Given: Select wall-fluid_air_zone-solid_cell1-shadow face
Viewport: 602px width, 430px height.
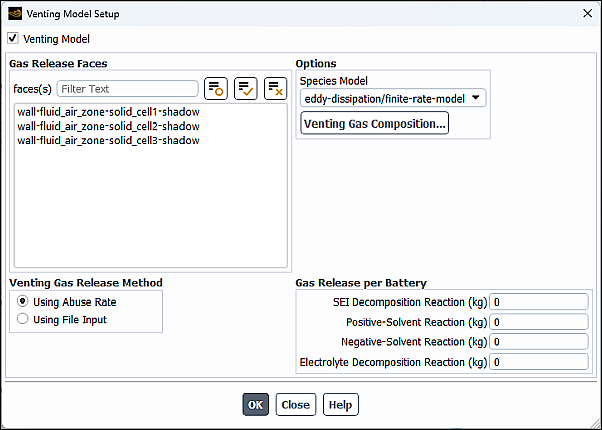Looking at the screenshot, I should (109, 112).
